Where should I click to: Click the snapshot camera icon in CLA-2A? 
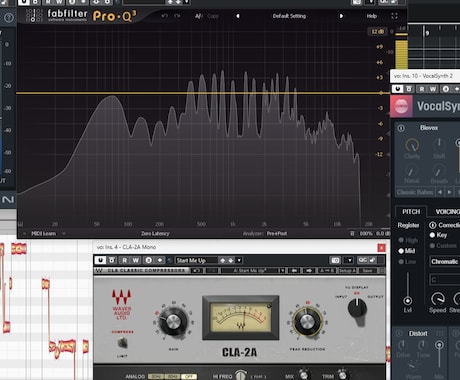336,260
